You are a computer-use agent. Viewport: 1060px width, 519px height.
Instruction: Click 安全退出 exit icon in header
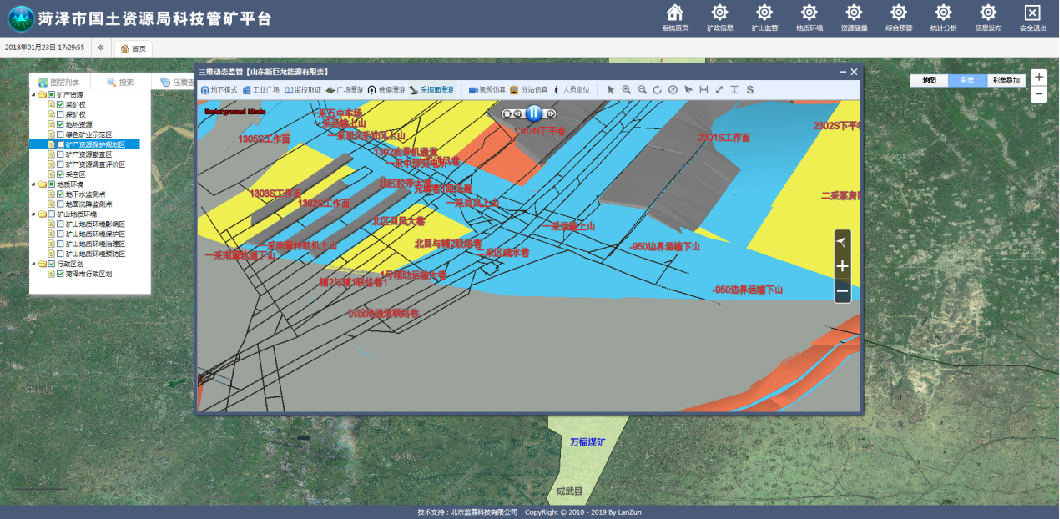(x=1032, y=13)
